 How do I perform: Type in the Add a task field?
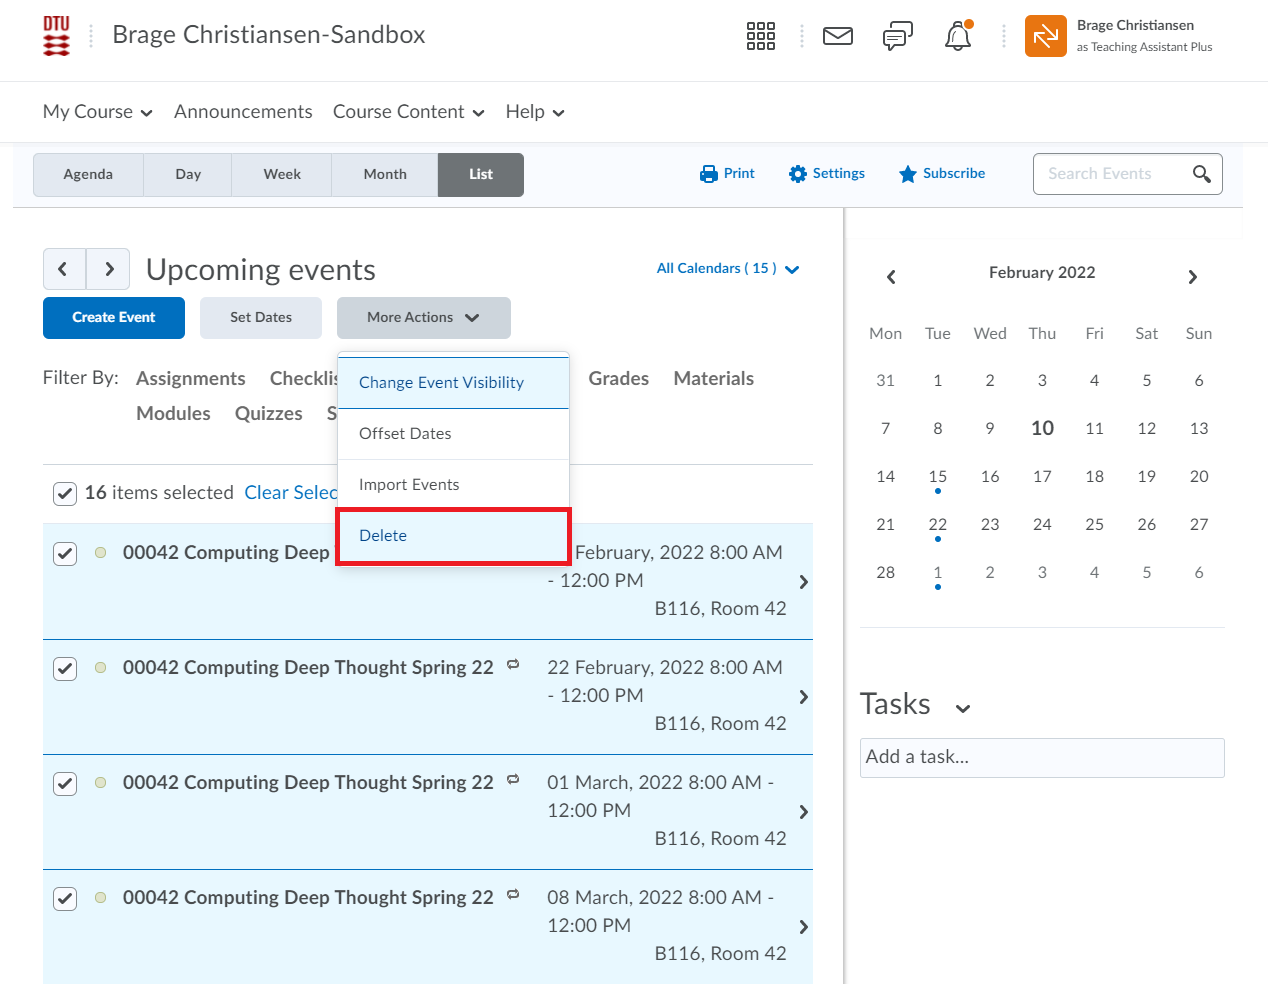click(x=1041, y=757)
